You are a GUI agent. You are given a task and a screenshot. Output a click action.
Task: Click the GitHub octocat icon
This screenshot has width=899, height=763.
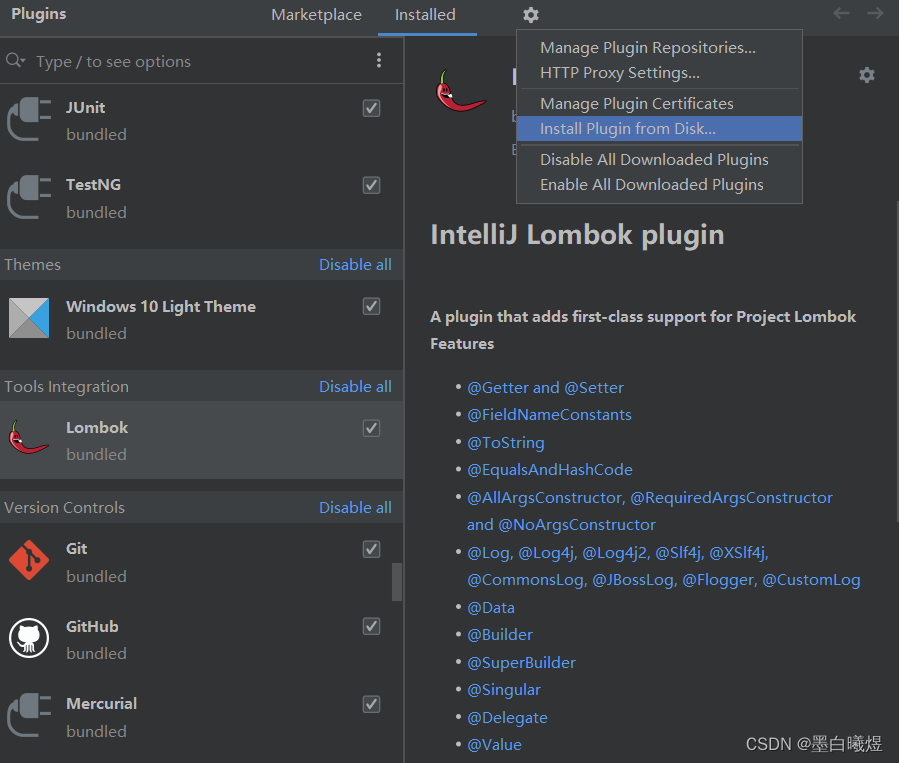tap(29, 637)
